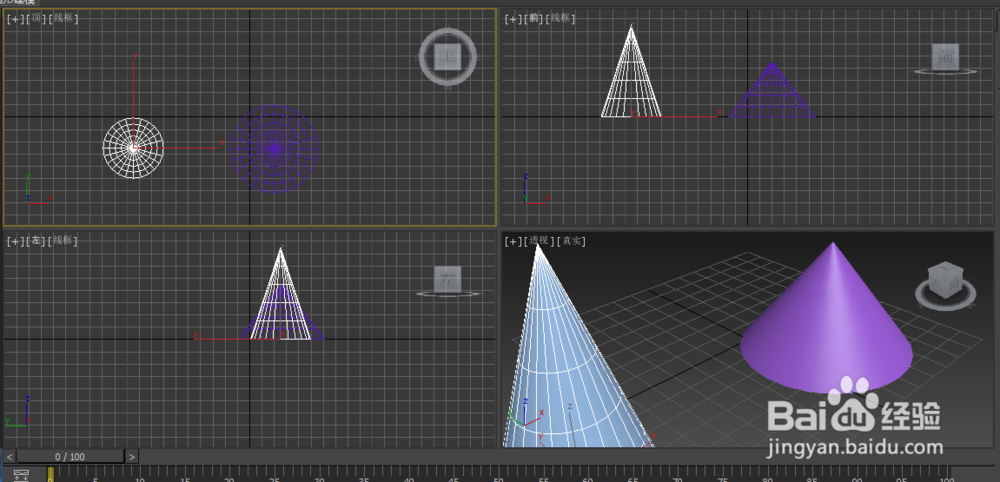Open the [透视] view label menu

(x=539, y=241)
